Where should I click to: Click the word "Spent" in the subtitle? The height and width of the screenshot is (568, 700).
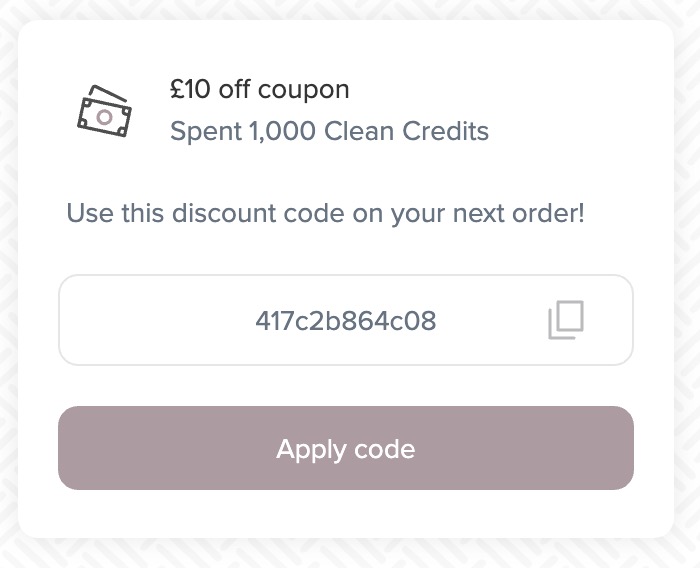point(200,131)
